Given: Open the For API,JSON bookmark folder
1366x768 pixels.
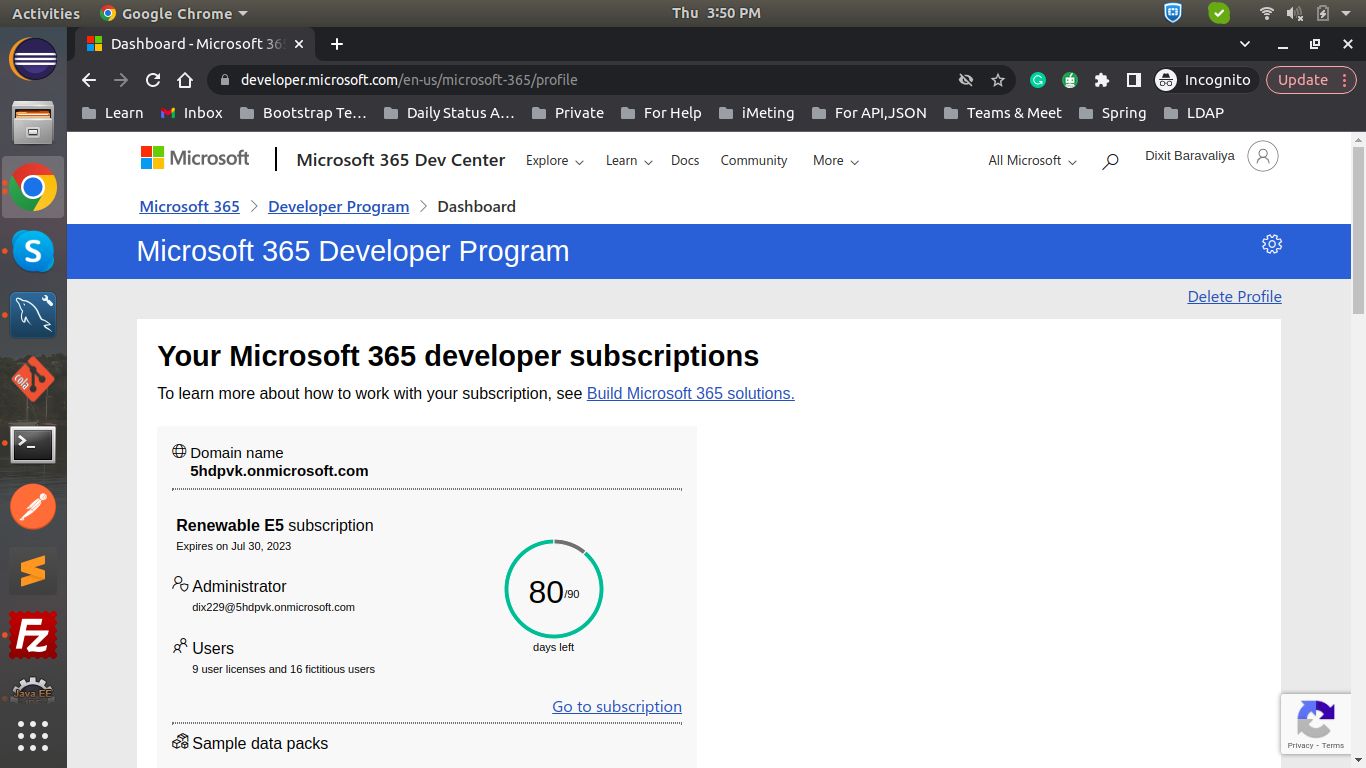Looking at the screenshot, I should click(869, 113).
